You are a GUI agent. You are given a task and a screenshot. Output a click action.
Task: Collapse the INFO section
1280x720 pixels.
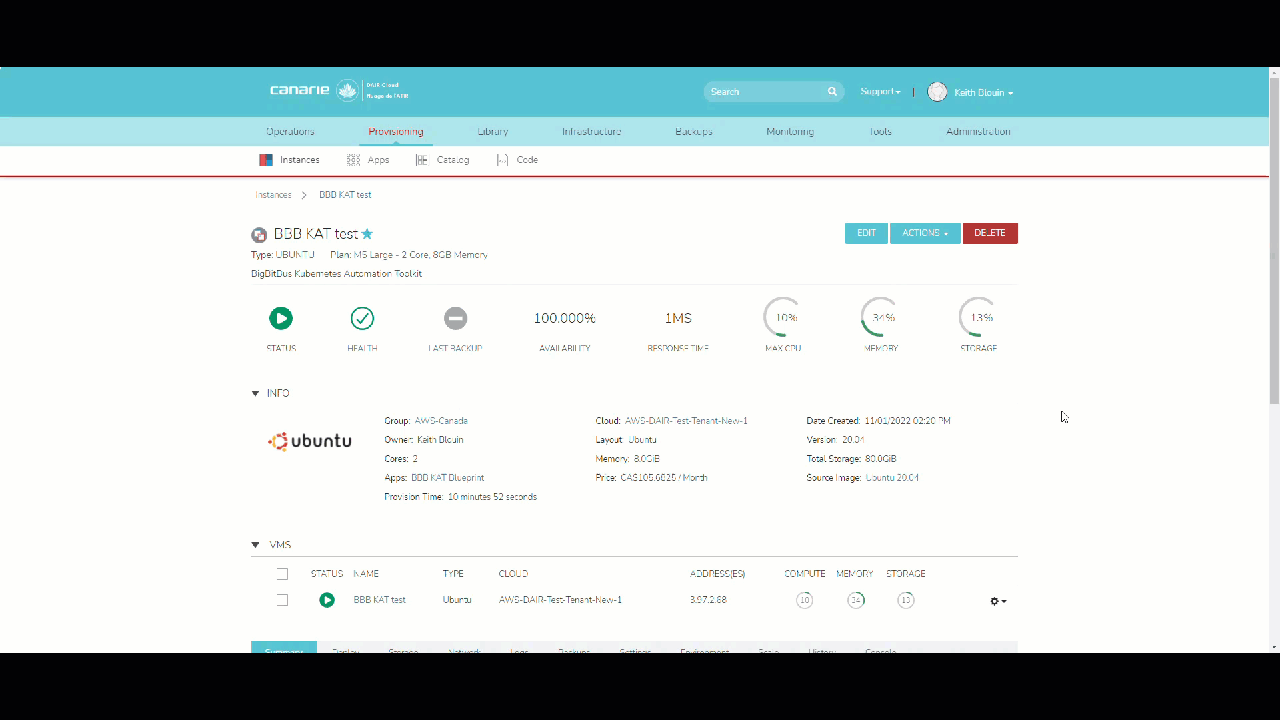pos(256,394)
